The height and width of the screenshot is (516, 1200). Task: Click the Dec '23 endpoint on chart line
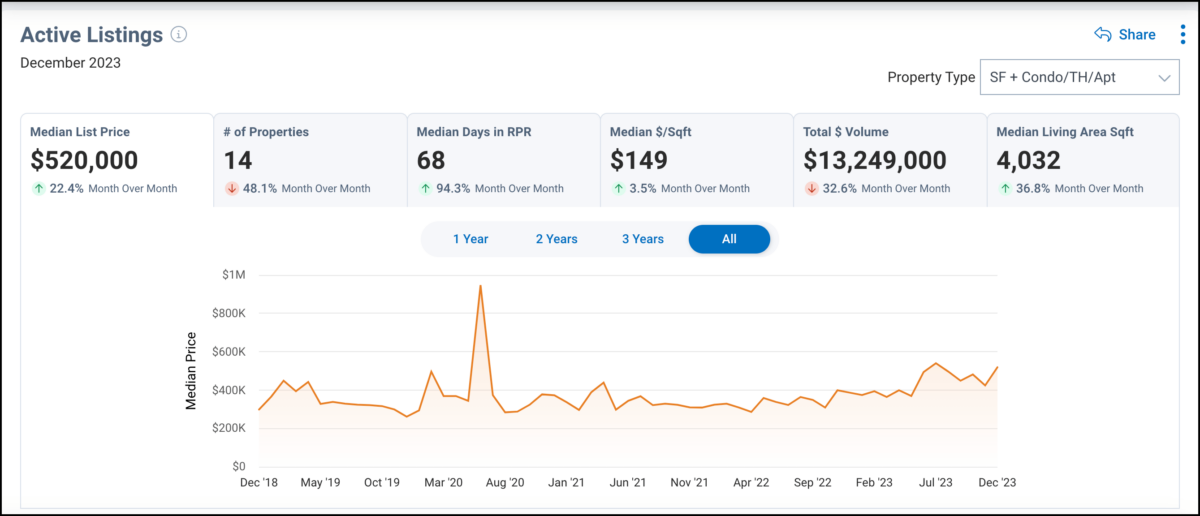click(x=997, y=367)
